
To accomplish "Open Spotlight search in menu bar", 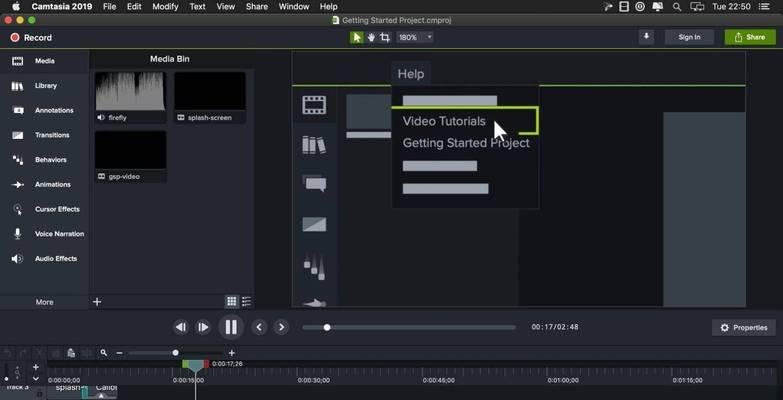I will click(677, 6).
